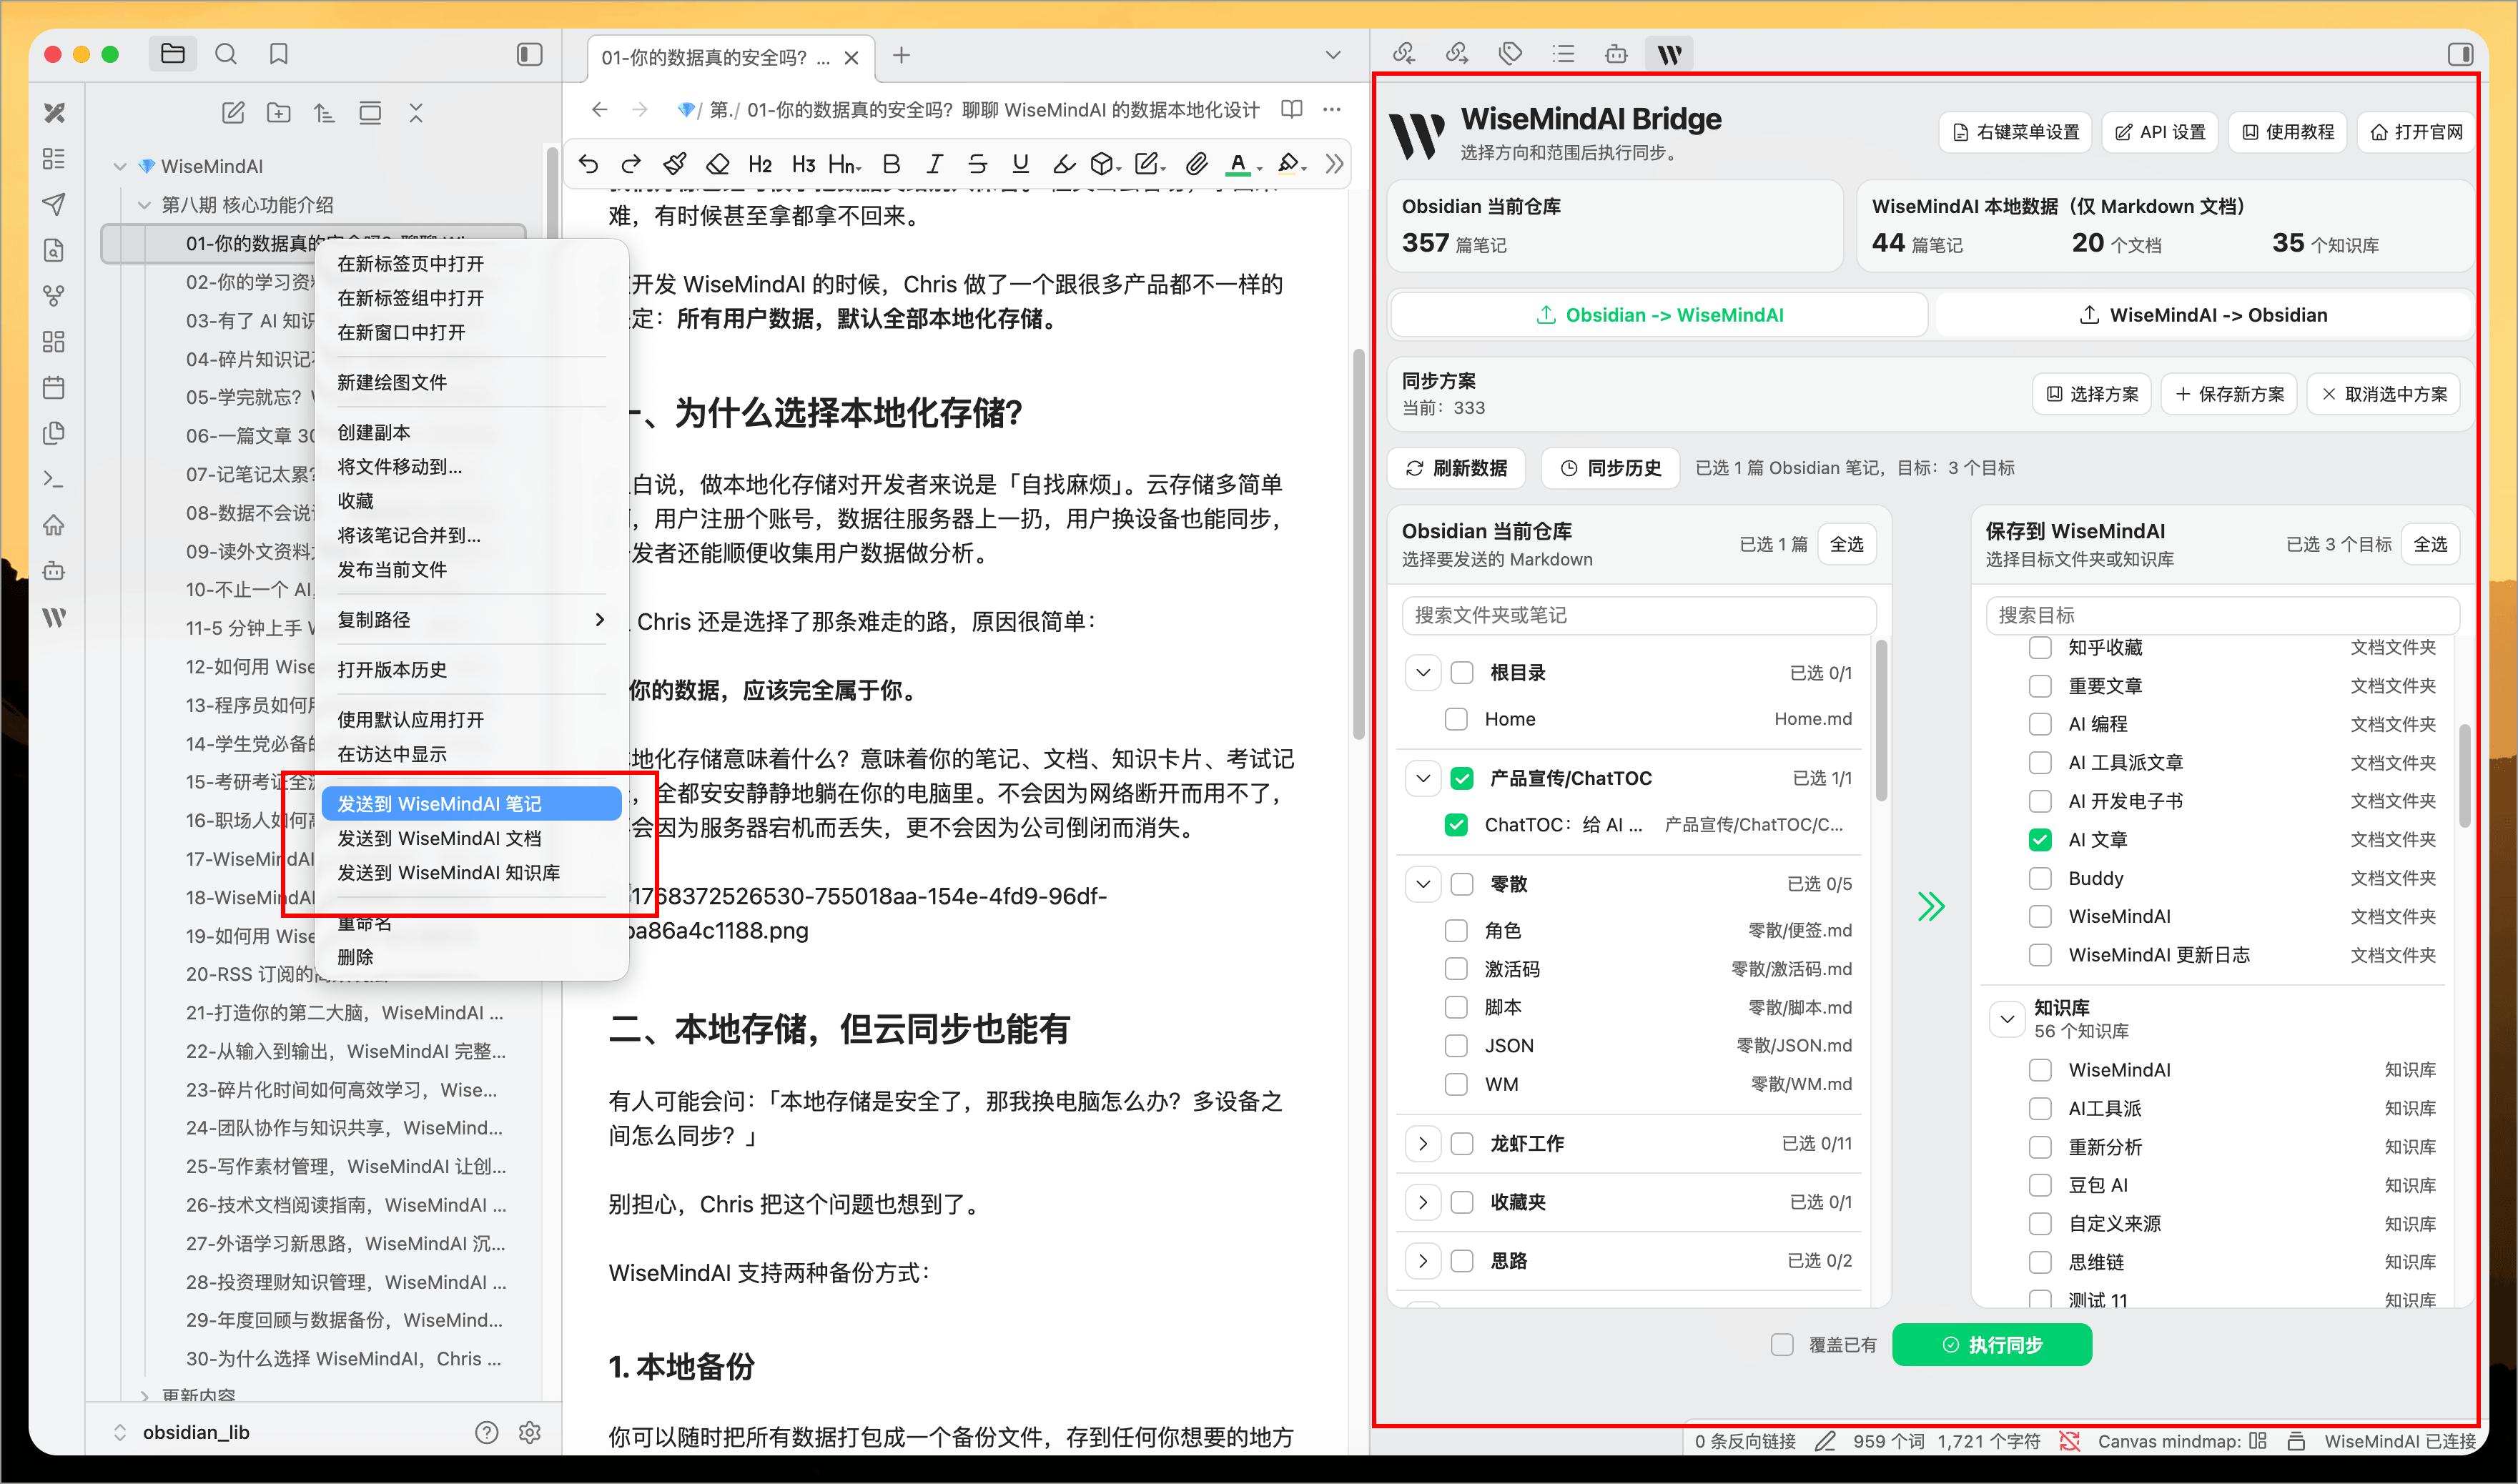Open the tags panel icon in right sidebar

[1510, 54]
